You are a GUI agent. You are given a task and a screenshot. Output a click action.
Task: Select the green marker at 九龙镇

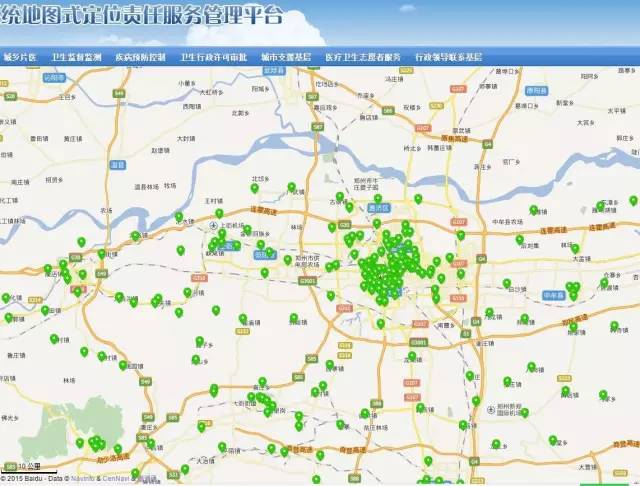[489, 313]
